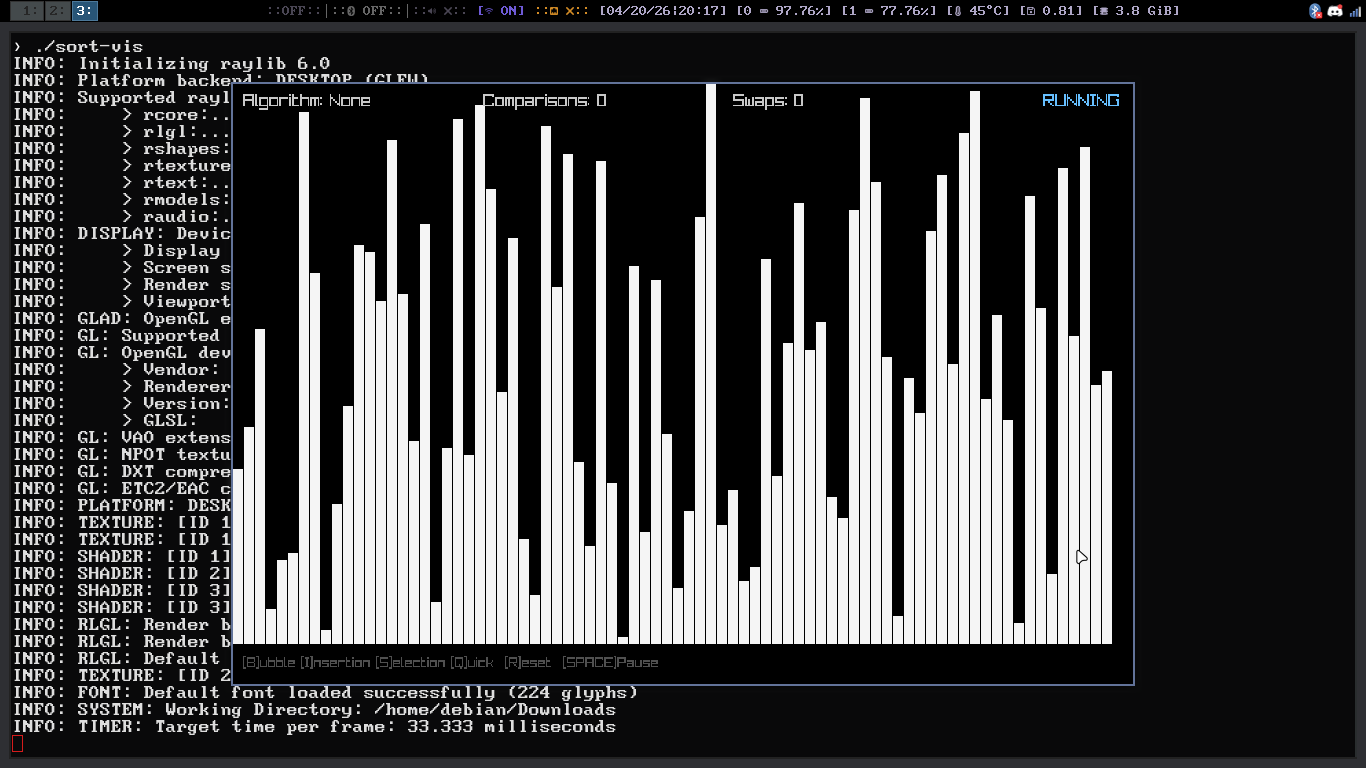Open the Discord tray icon

(x=1335, y=11)
